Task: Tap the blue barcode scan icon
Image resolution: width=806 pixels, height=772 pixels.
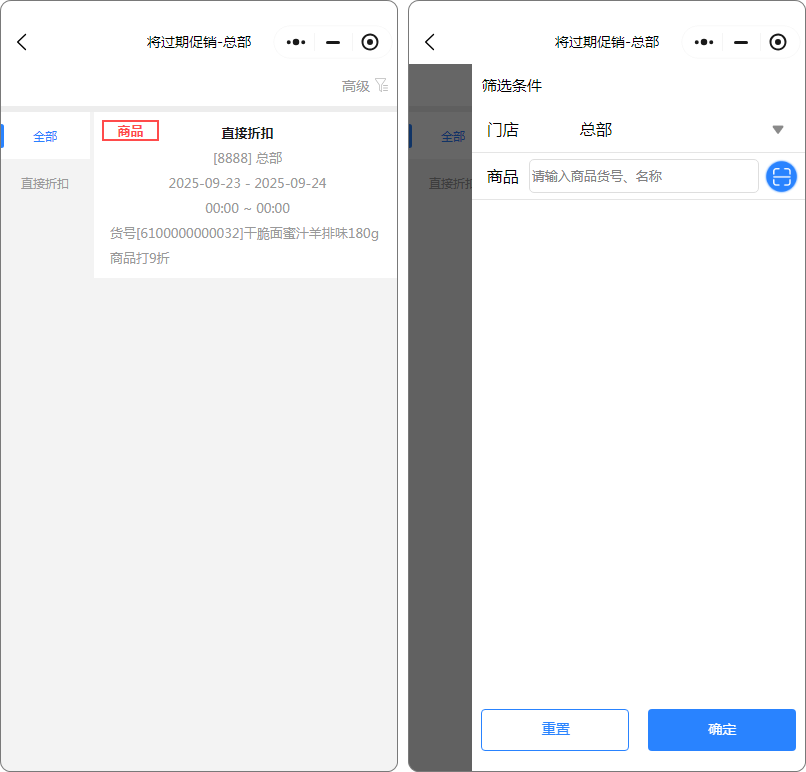Action: coord(781,176)
